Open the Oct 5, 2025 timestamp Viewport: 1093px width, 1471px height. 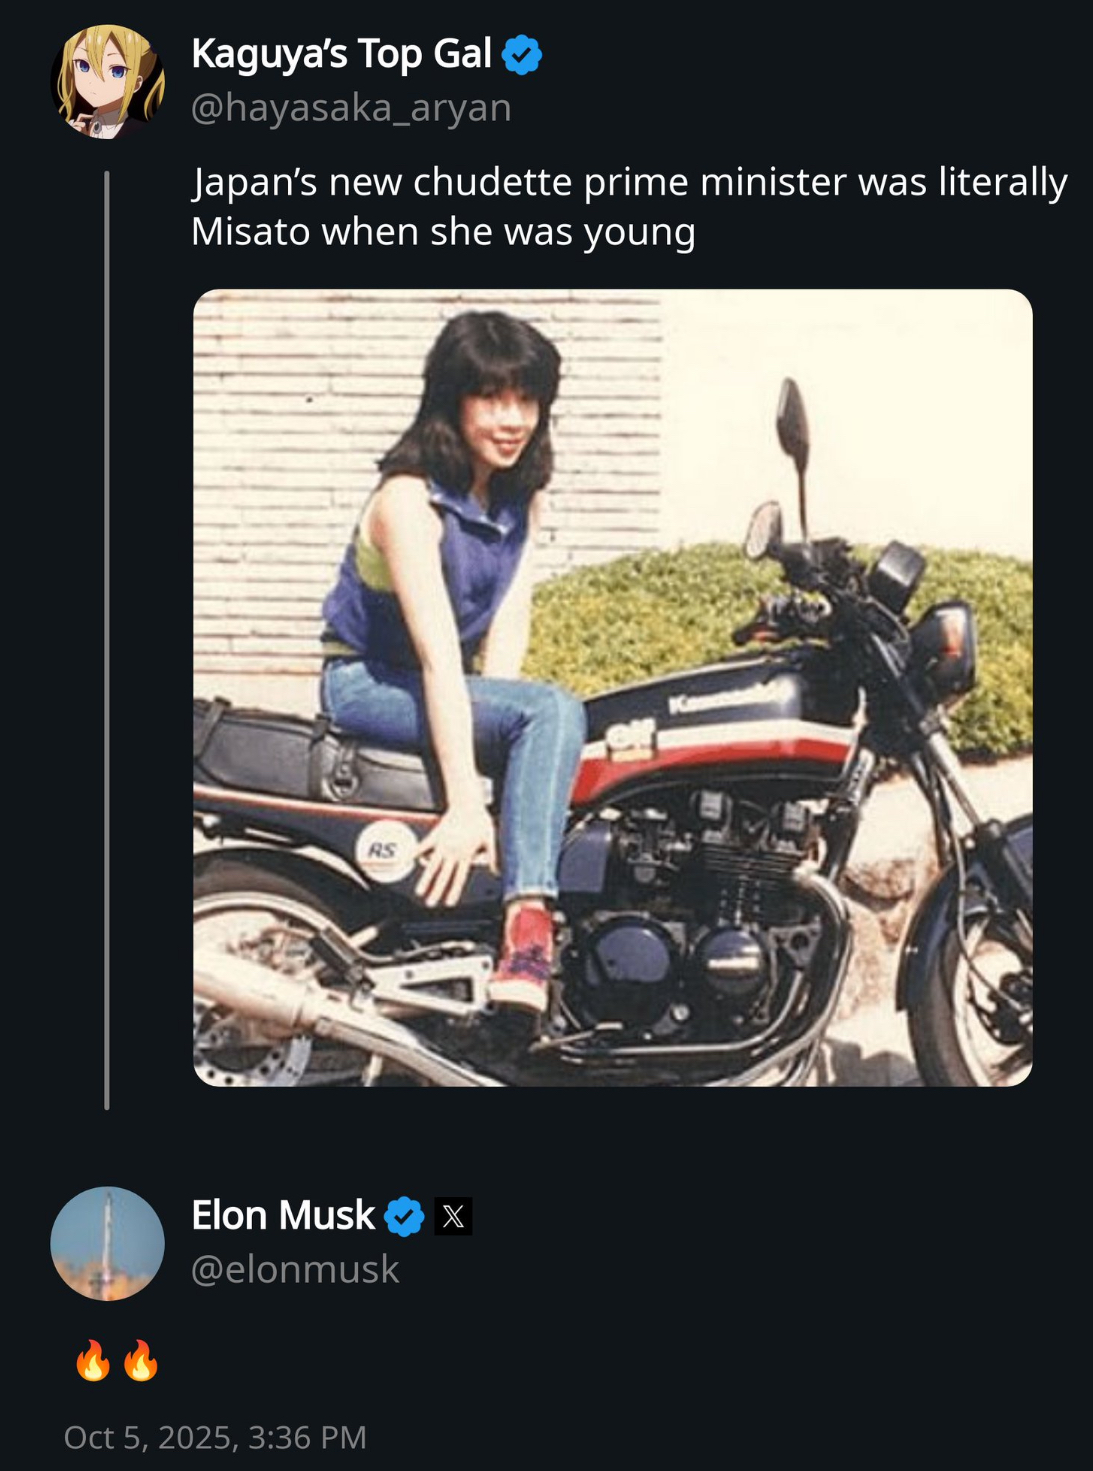coord(215,1437)
